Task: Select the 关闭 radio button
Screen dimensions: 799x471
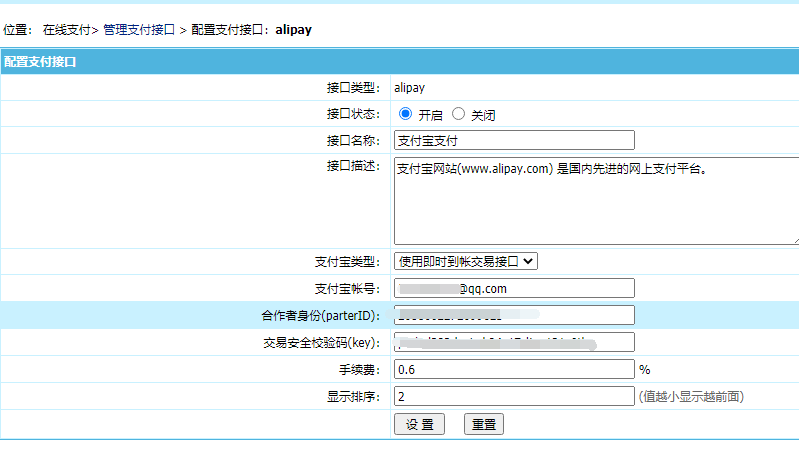Action: pyautogui.click(x=459, y=114)
